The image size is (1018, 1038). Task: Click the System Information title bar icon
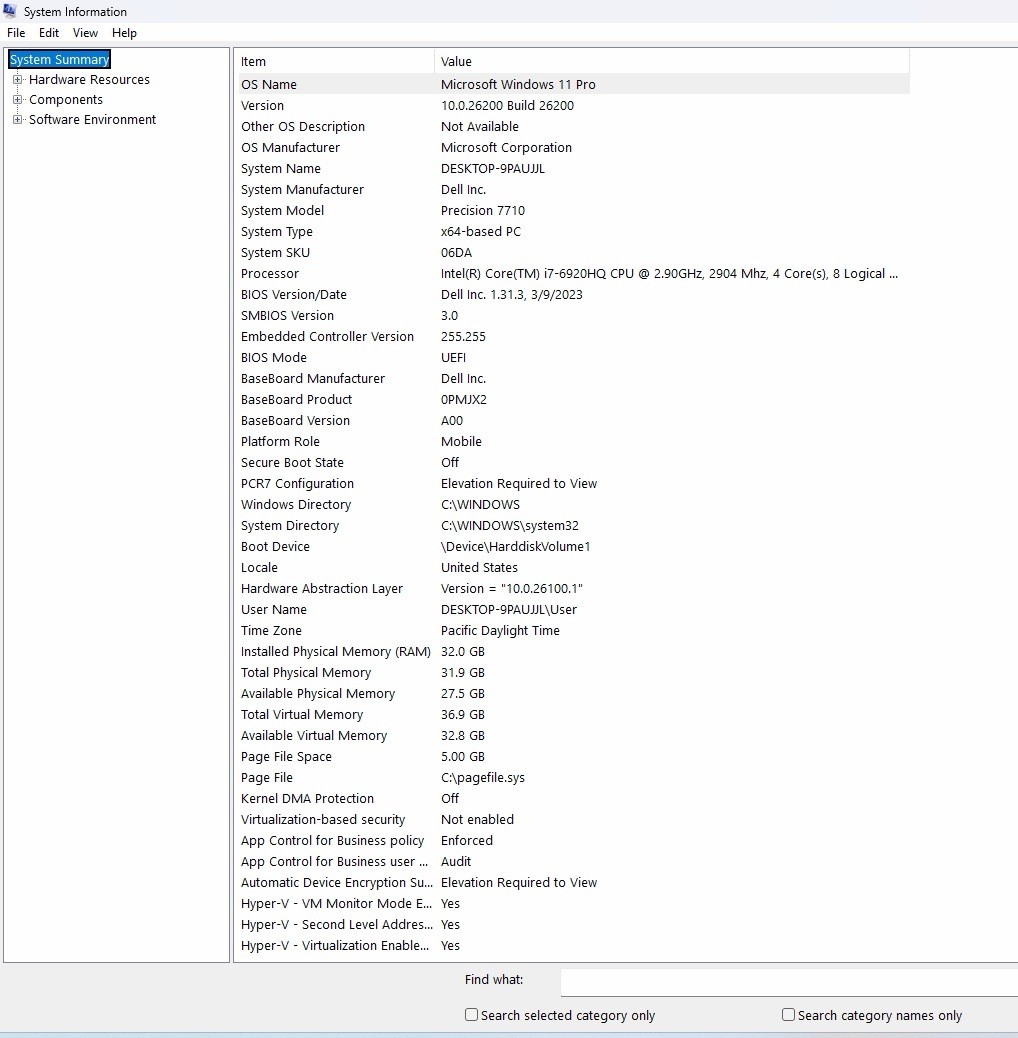coord(9,11)
